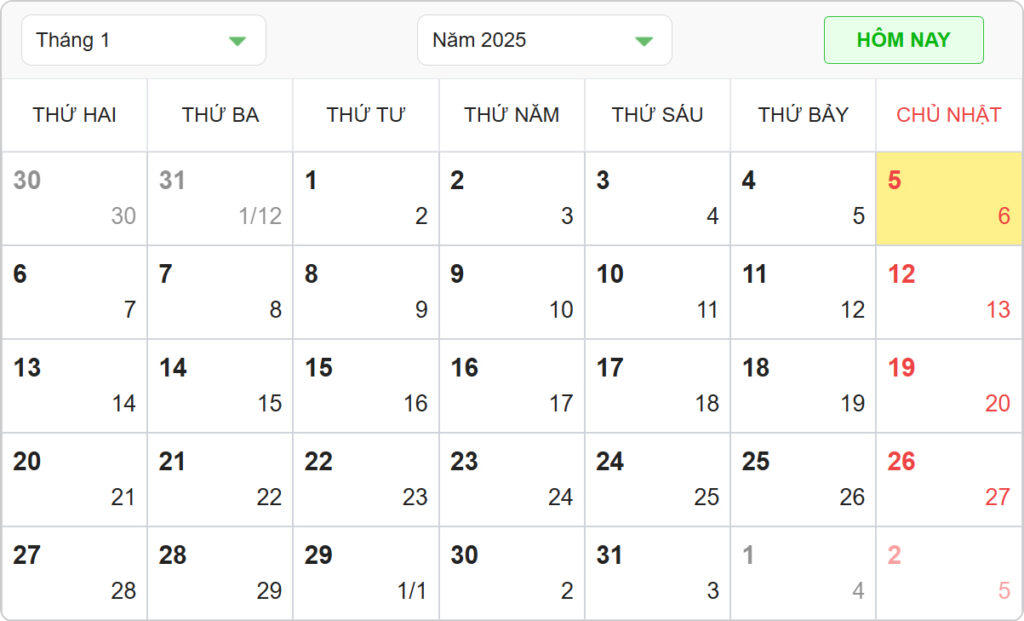Select January 1 in the calendar
1024x621 pixels.
point(366,198)
